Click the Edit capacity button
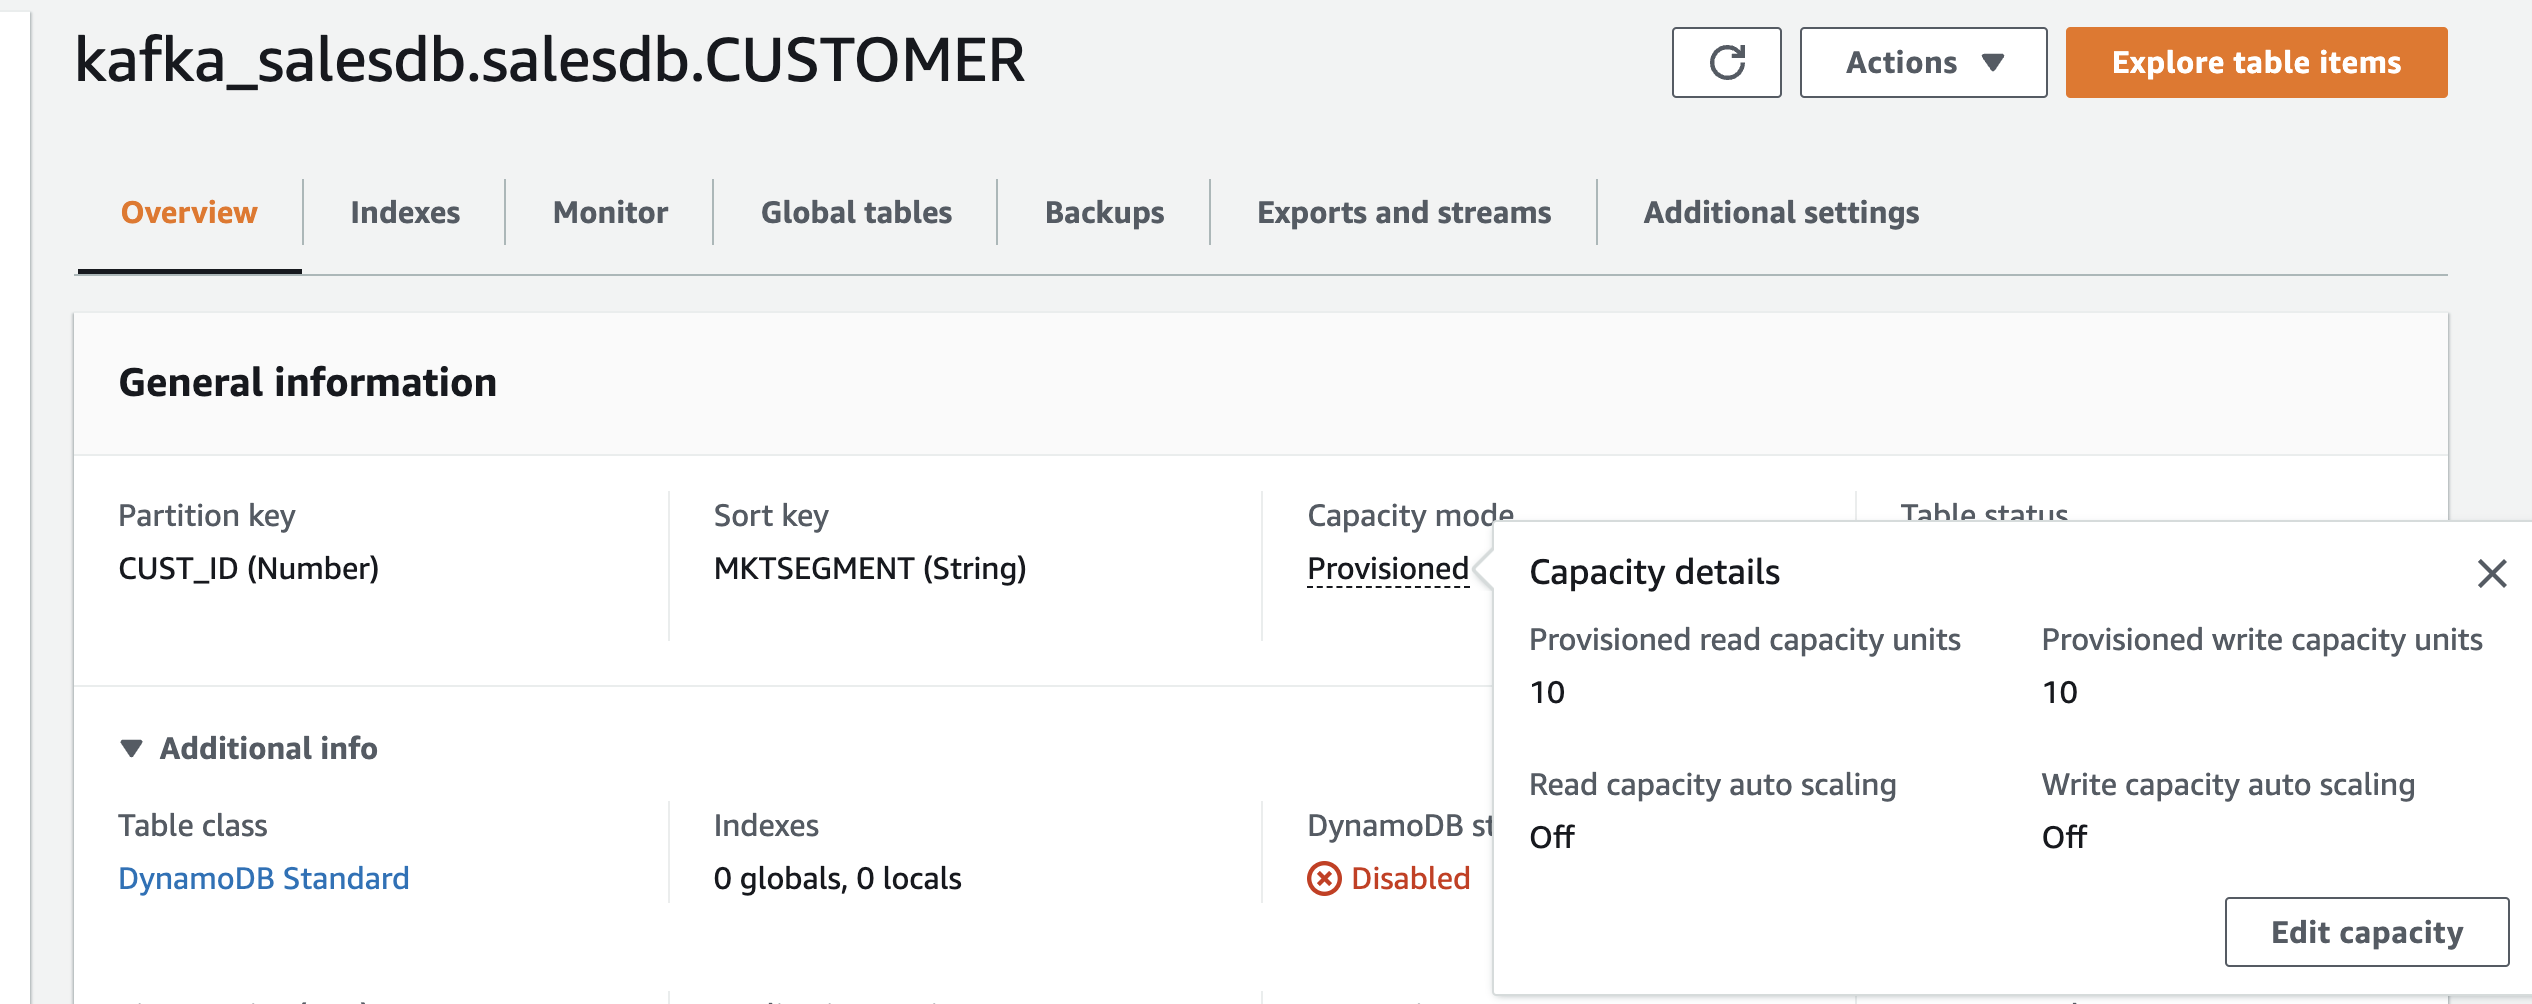 click(2366, 932)
